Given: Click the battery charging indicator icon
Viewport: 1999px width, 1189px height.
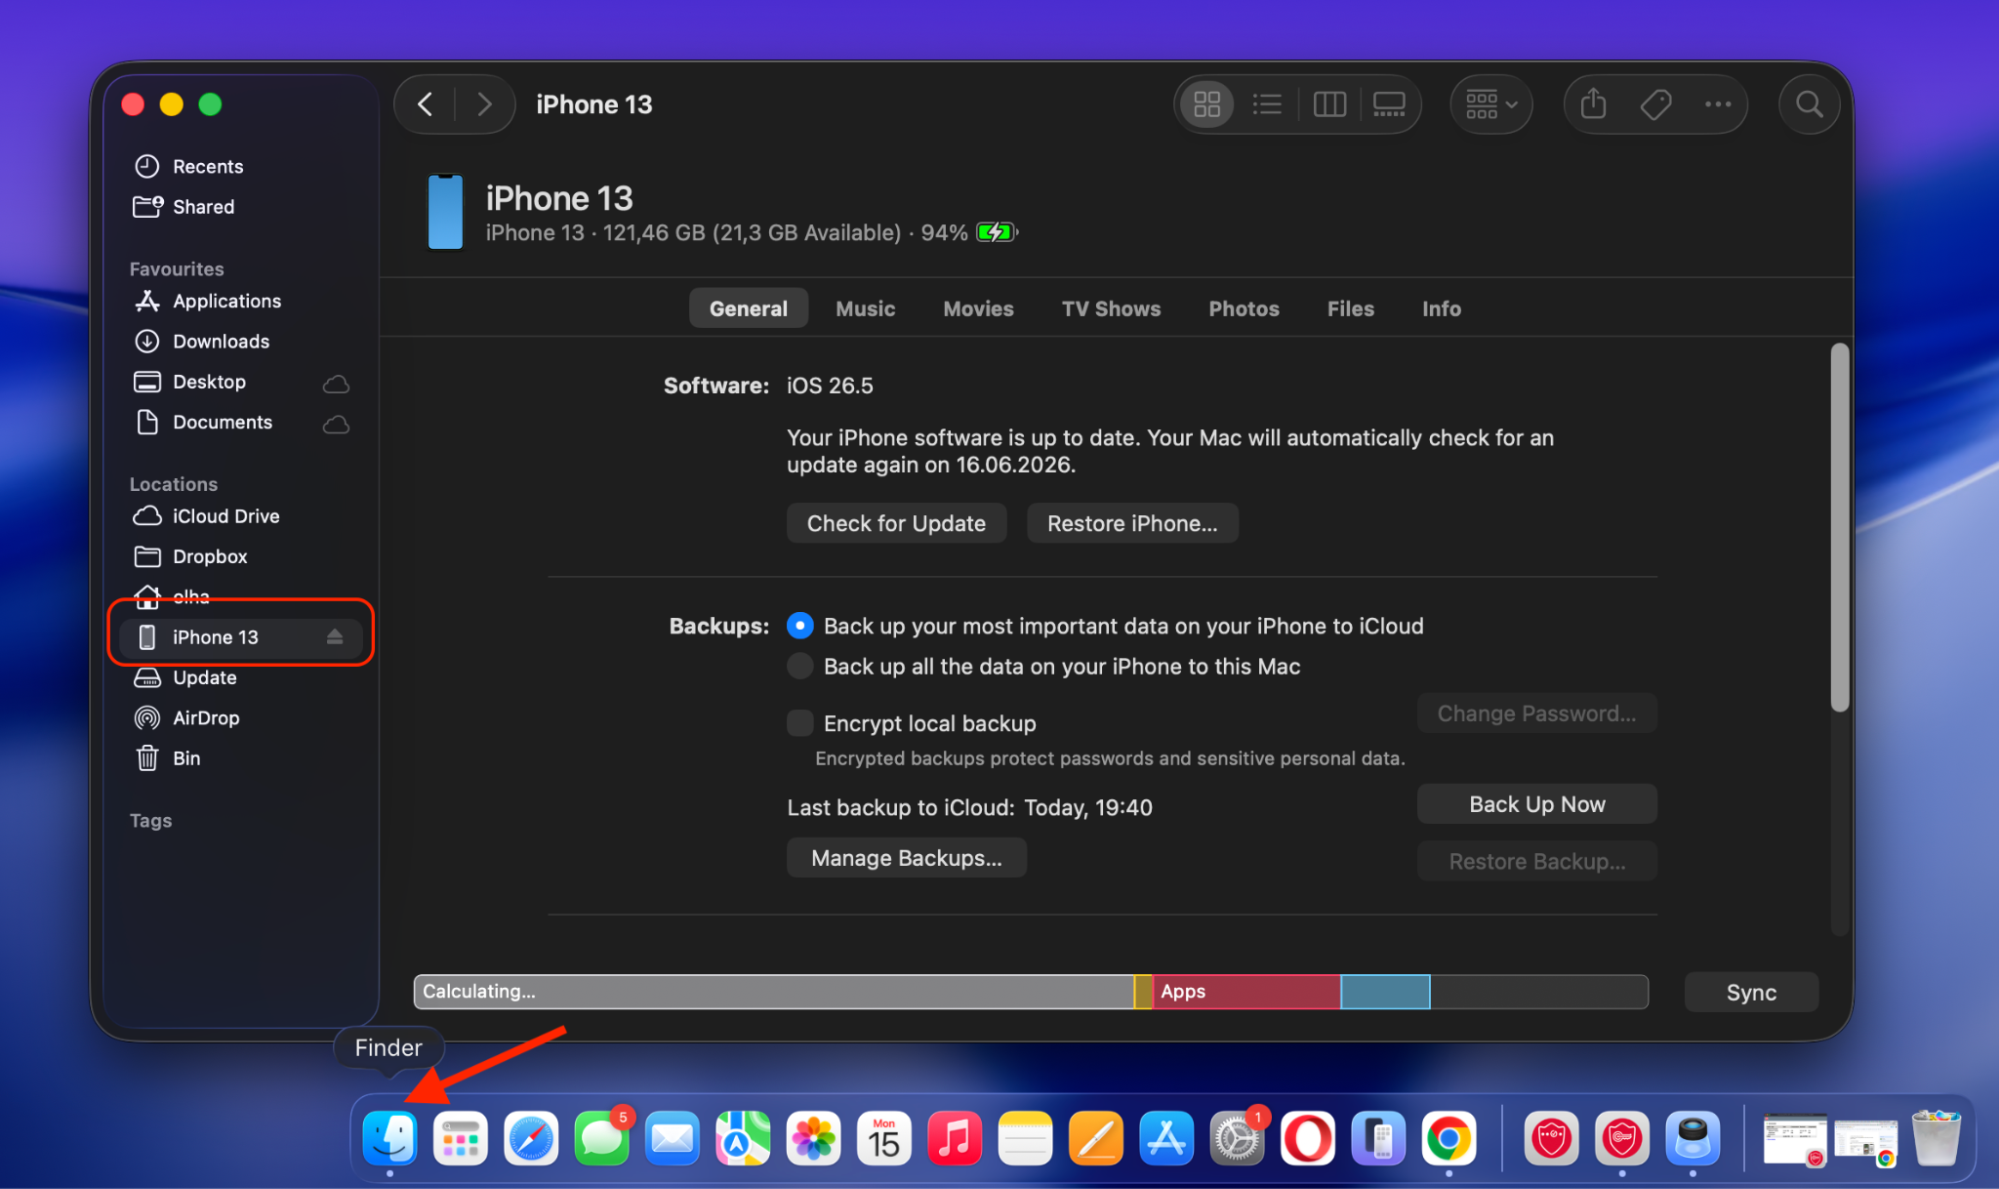Looking at the screenshot, I should coord(996,233).
